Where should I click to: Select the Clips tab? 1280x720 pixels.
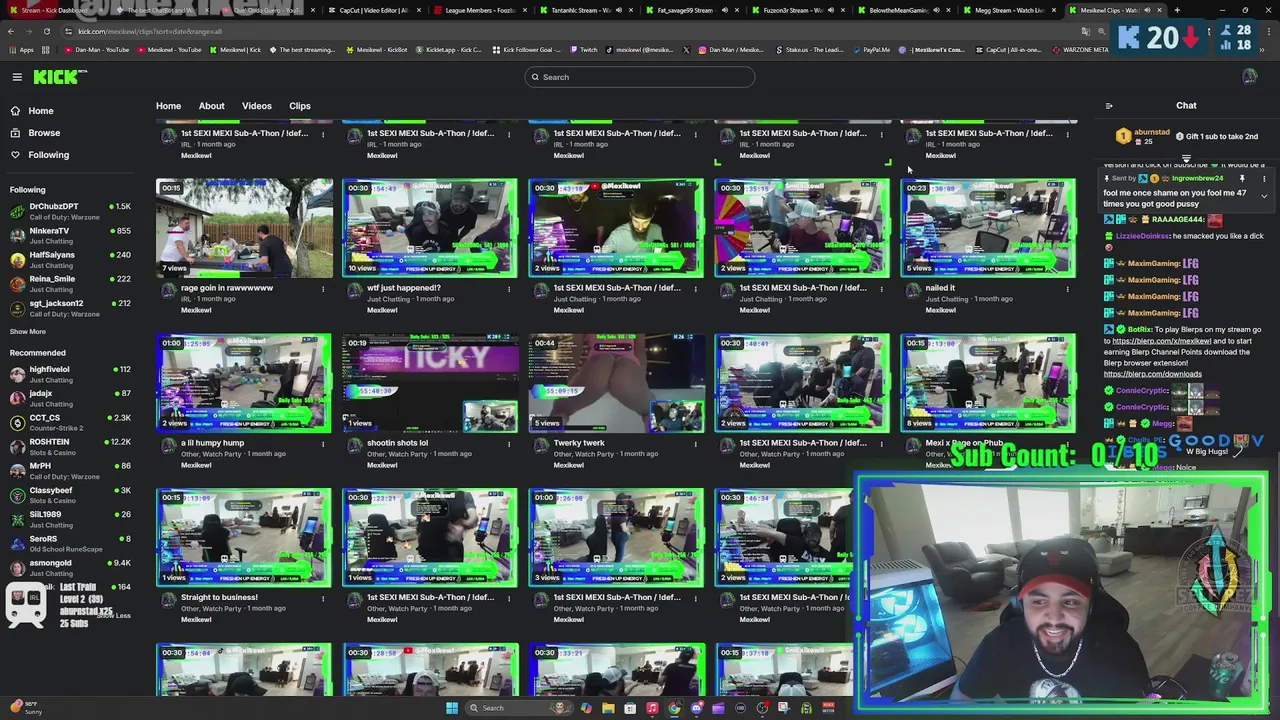[x=300, y=106]
